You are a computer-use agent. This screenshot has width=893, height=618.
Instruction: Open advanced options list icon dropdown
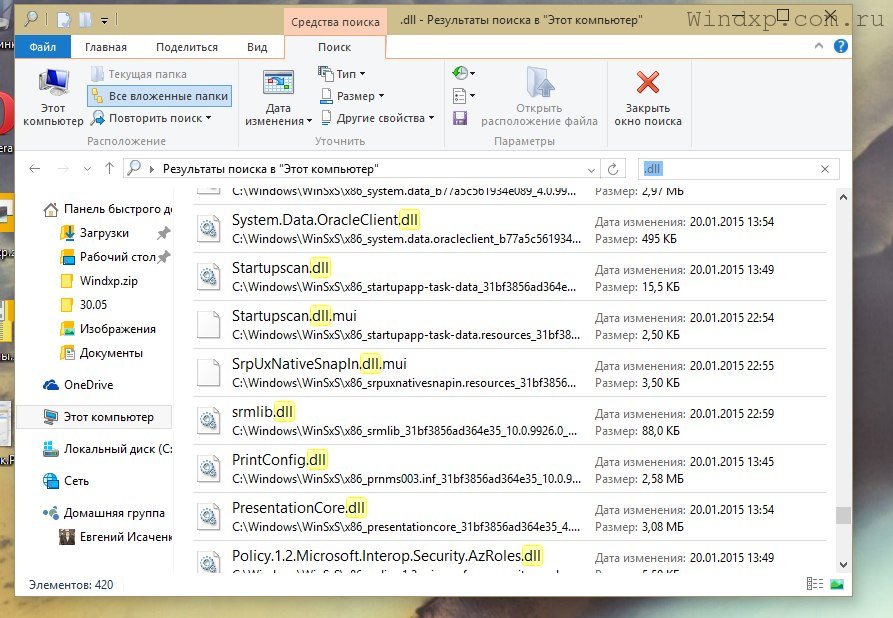(463, 95)
